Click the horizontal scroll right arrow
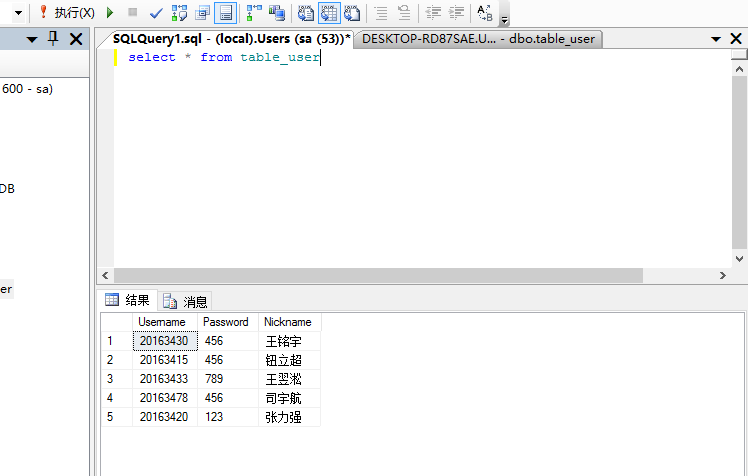 tap(723, 275)
